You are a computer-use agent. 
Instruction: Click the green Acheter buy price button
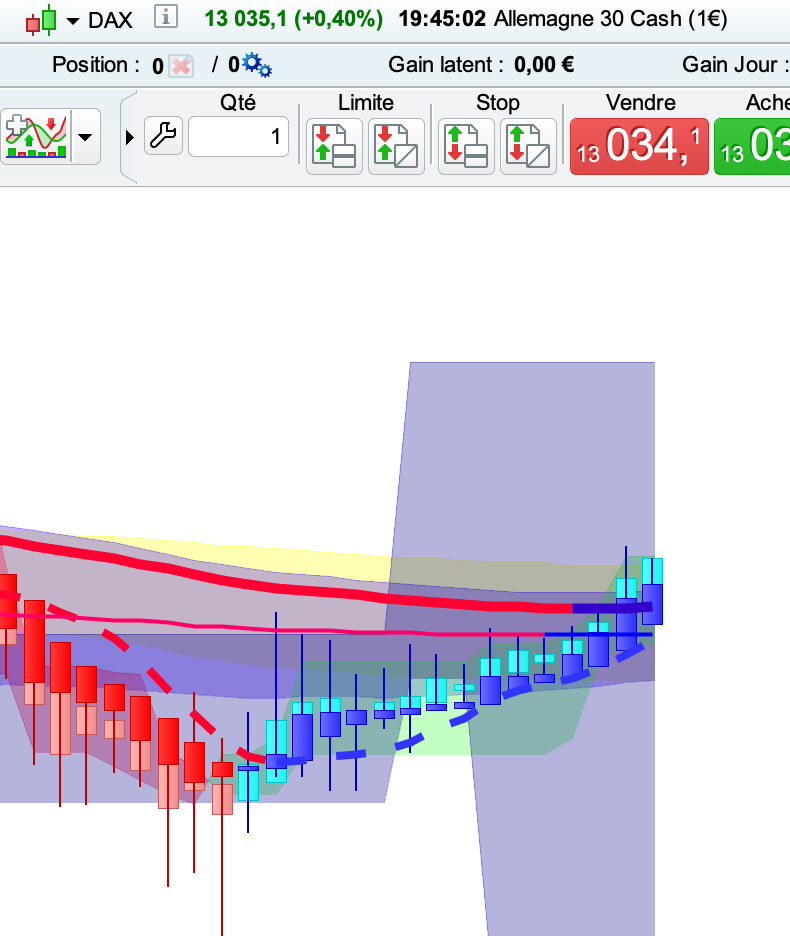click(x=752, y=146)
